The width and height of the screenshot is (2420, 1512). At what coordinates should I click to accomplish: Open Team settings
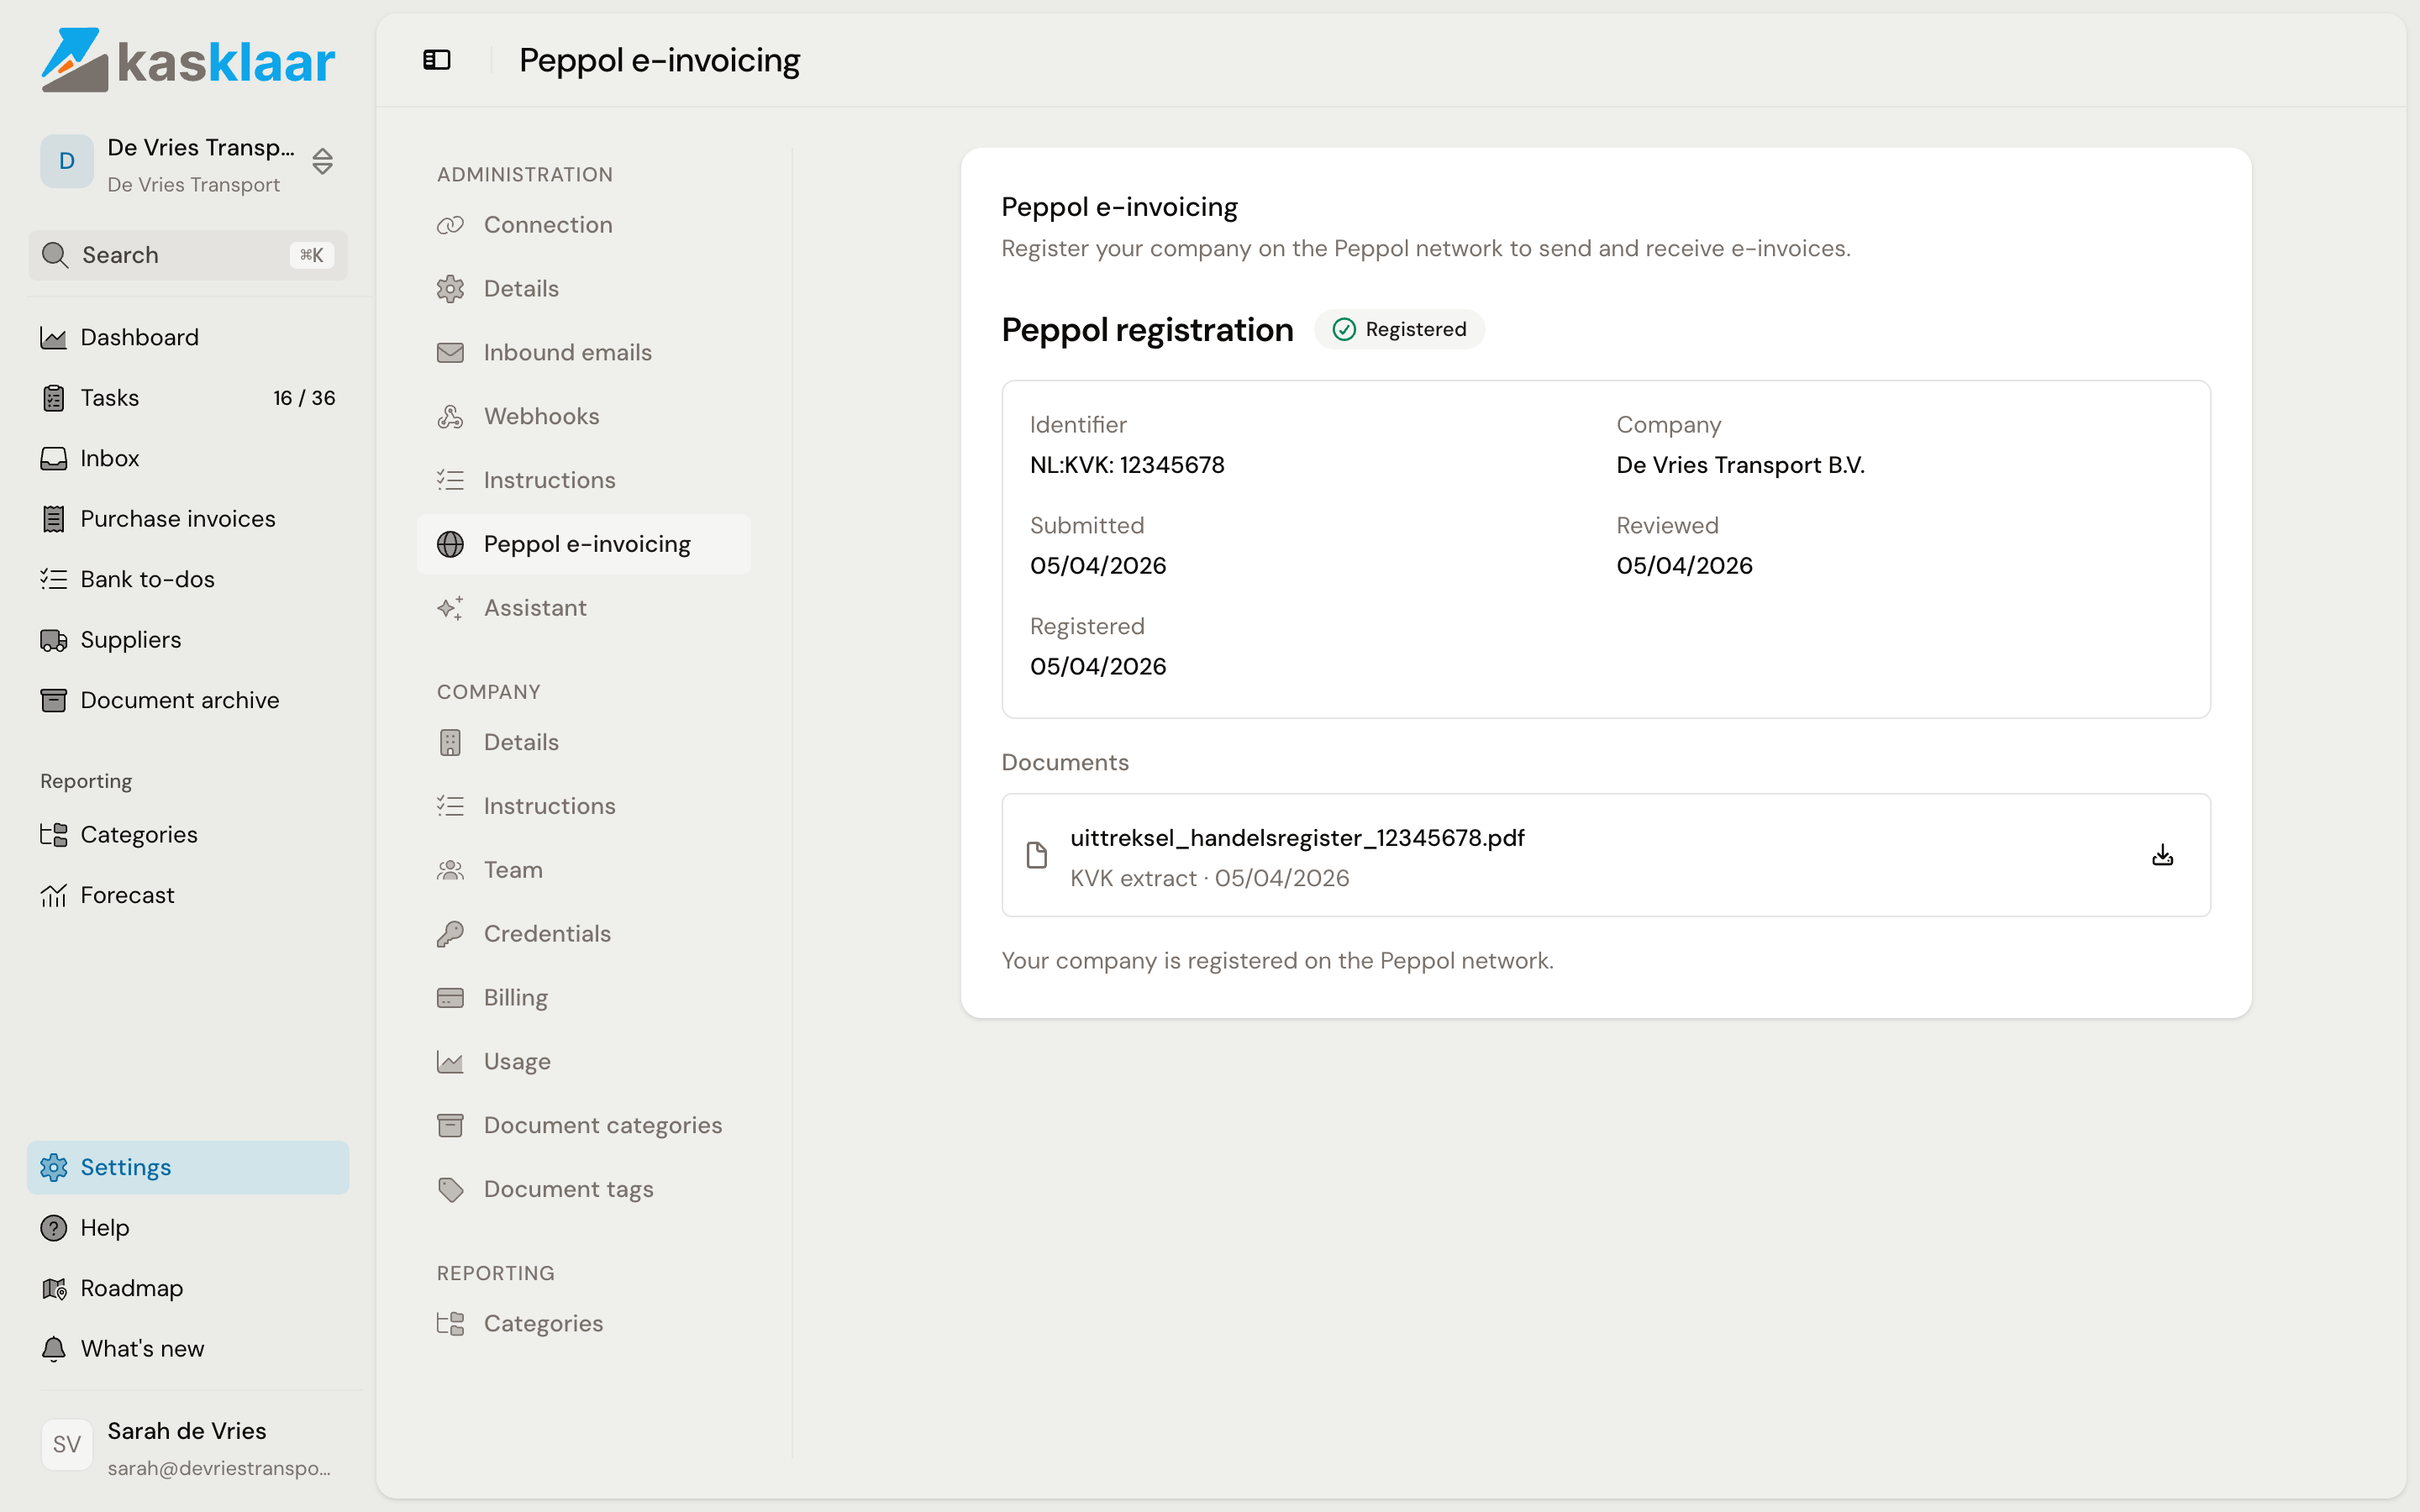tap(584, 870)
